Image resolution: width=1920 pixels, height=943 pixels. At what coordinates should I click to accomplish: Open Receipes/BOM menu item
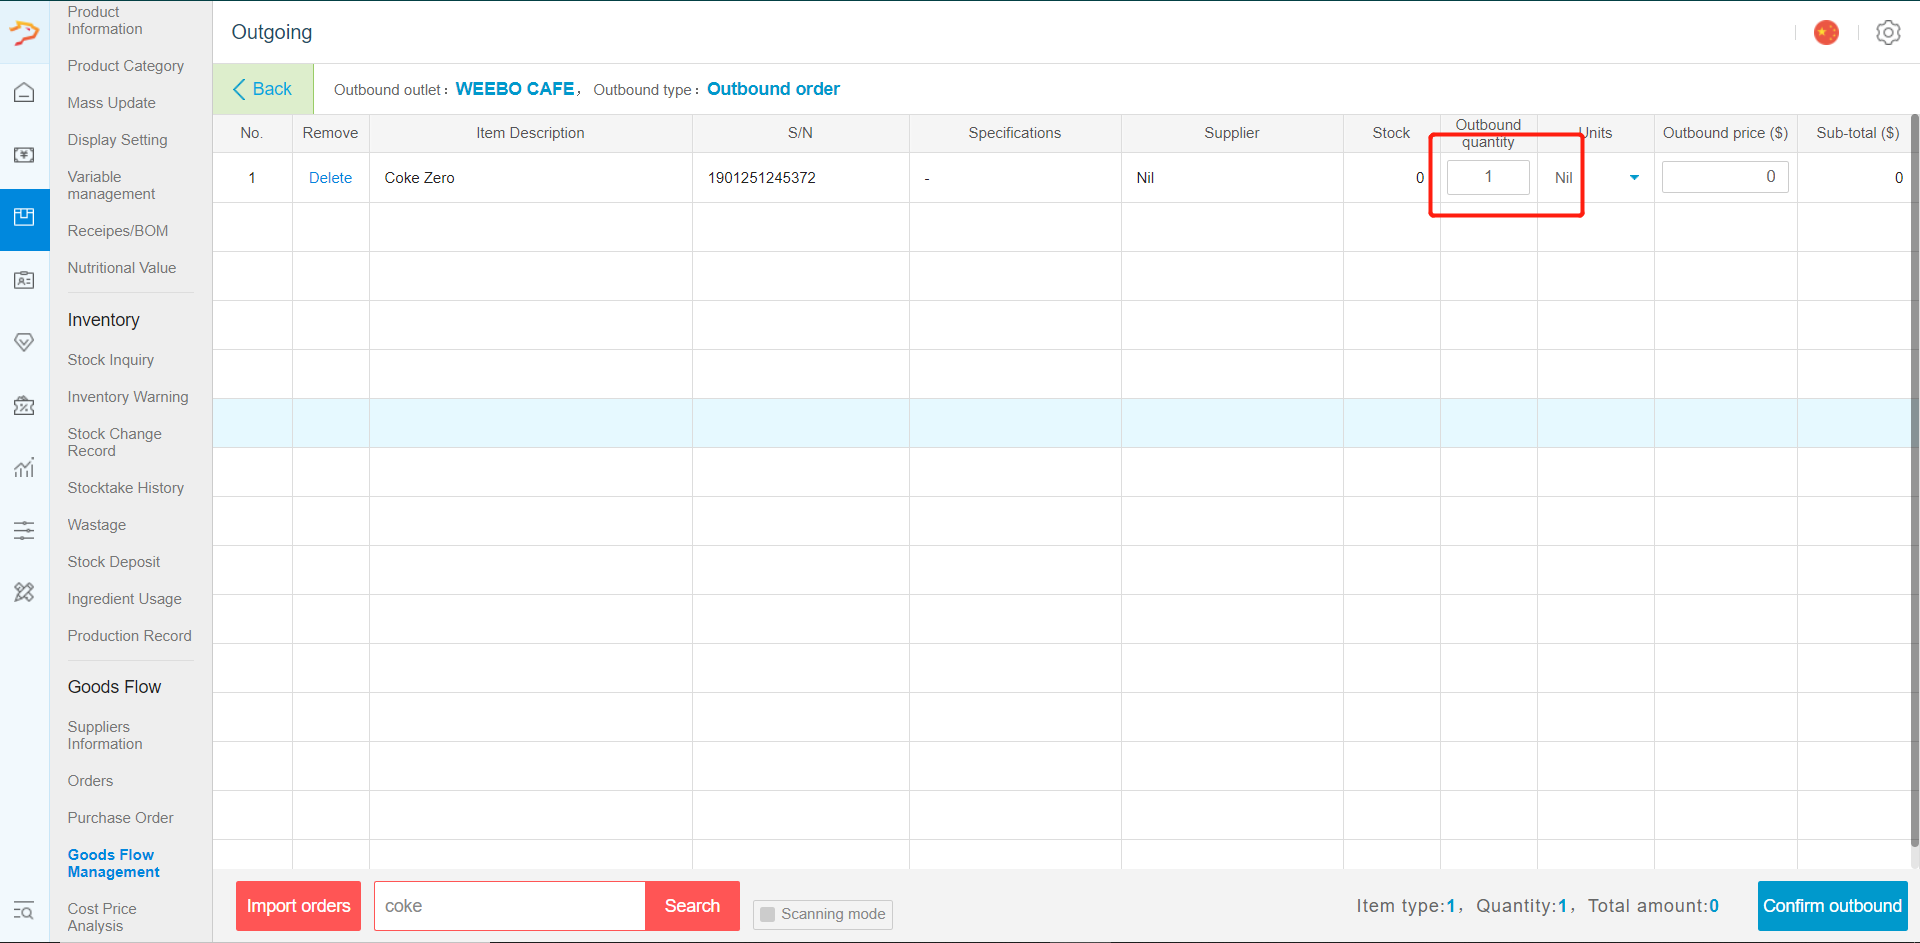point(117,231)
